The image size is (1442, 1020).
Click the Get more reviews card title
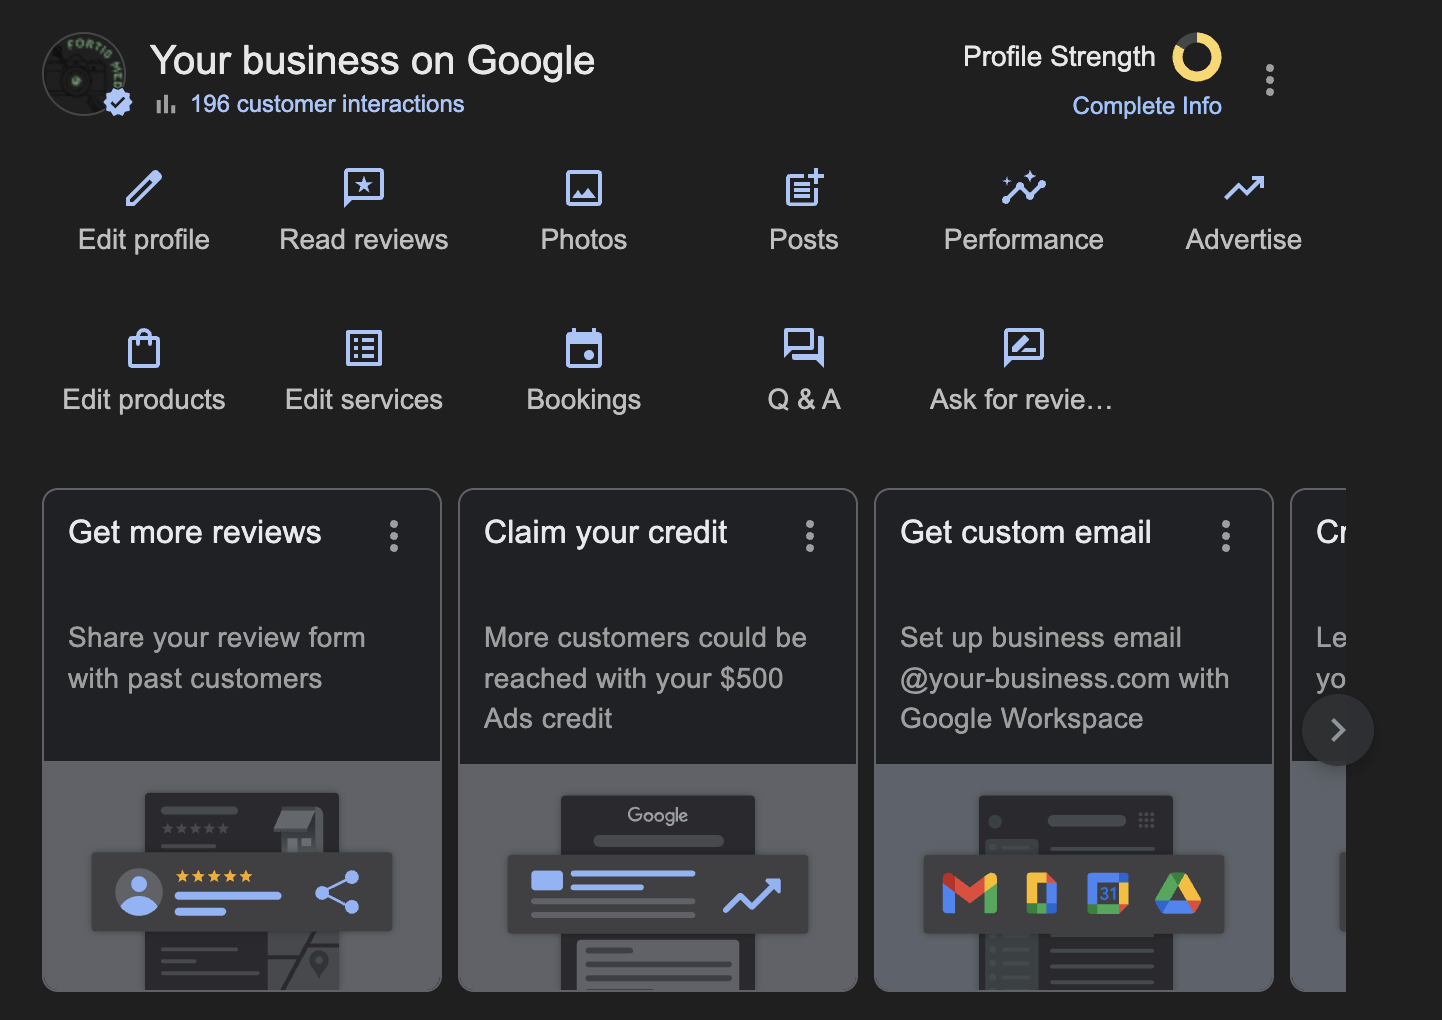[195, 533]
